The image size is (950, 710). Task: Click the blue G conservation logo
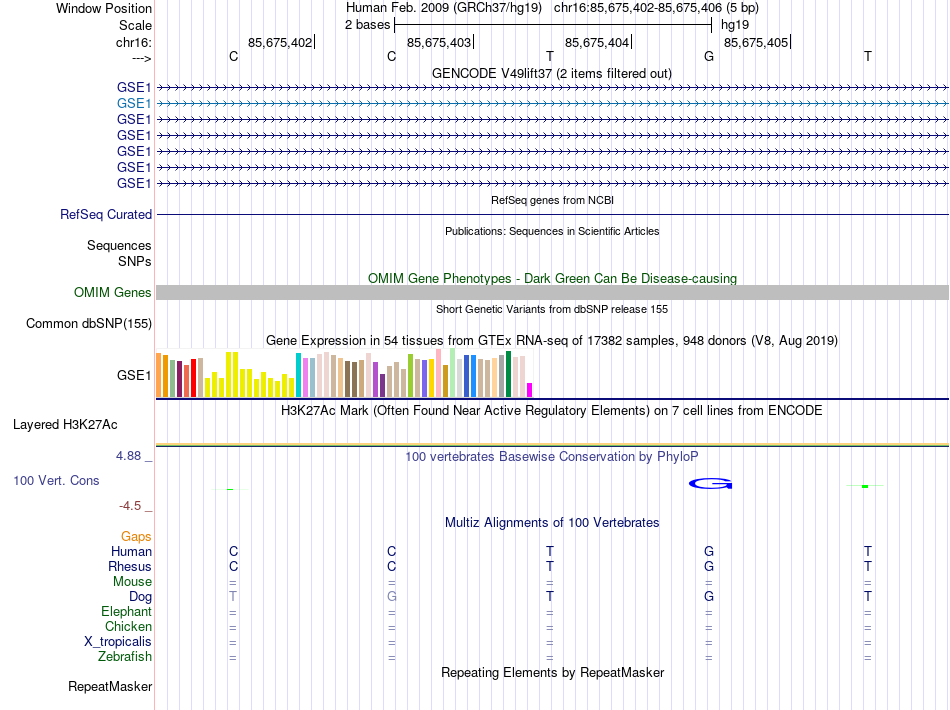click(x=710, y=483)
